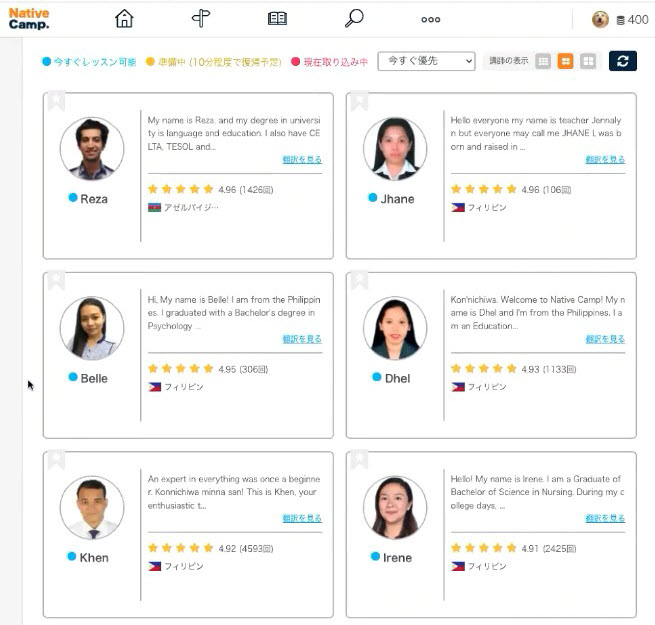Toggle the bookmark ribbon on Belle's card
The height and width of the screenshot is (625, 655).
[x=56, y=280]
